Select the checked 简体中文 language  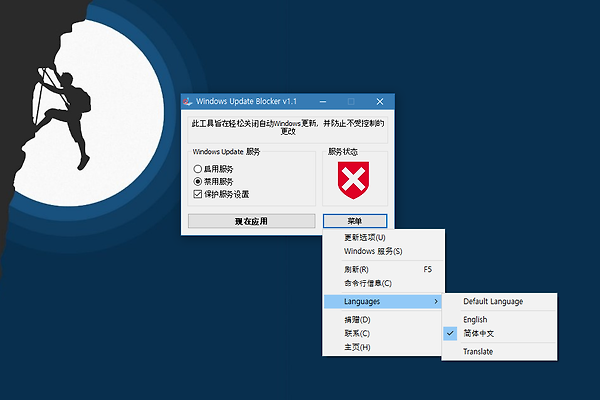[x=478, y=333]
